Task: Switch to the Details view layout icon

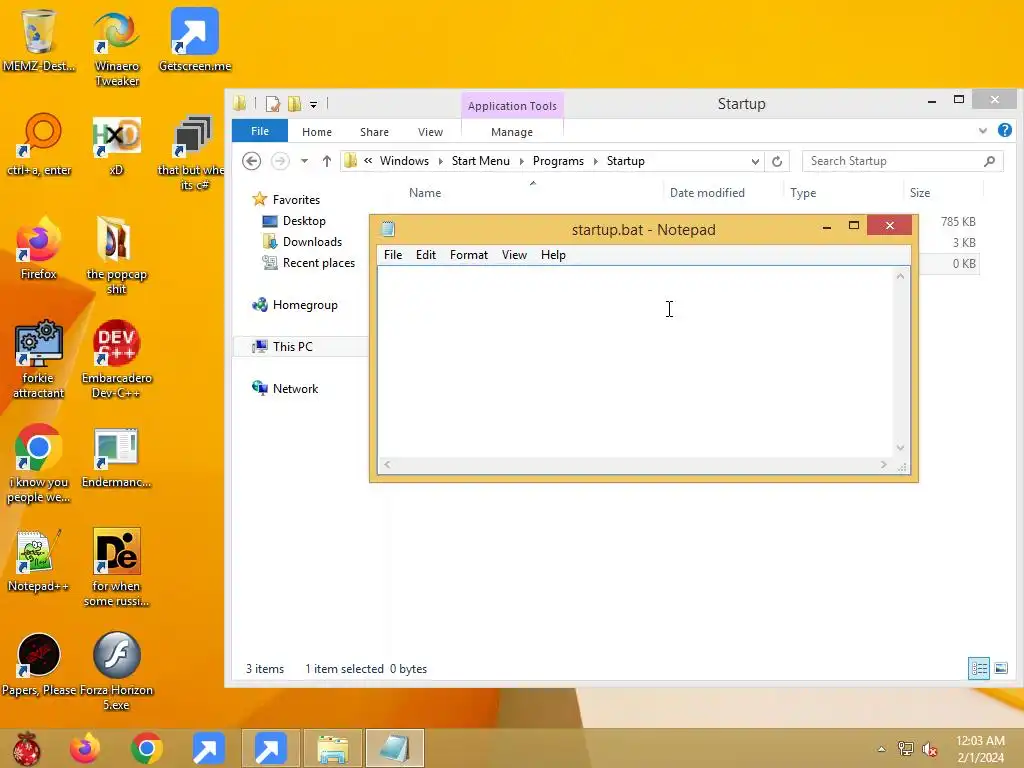Action: pos(978,668)
